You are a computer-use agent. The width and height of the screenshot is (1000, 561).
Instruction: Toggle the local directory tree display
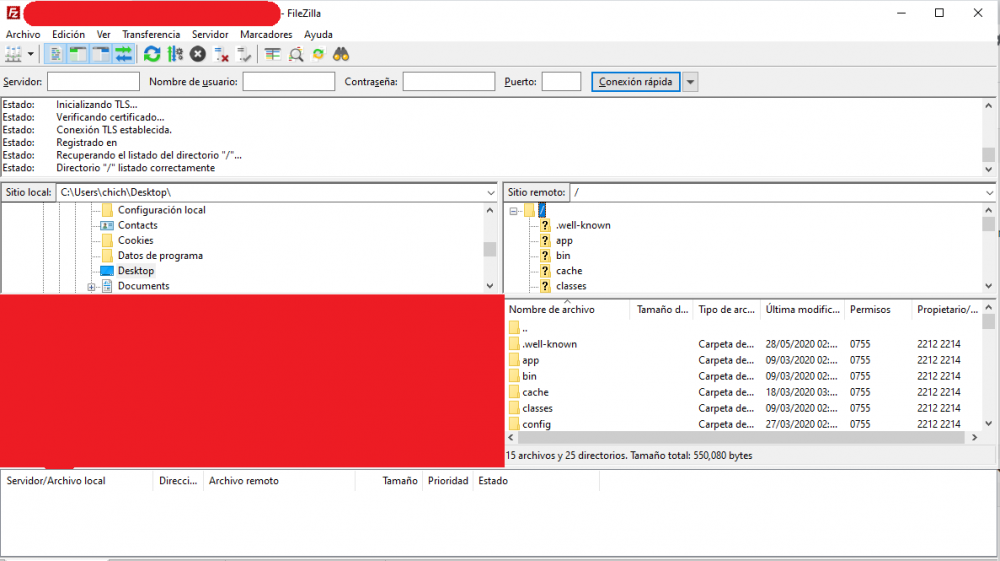pos(78,54)
